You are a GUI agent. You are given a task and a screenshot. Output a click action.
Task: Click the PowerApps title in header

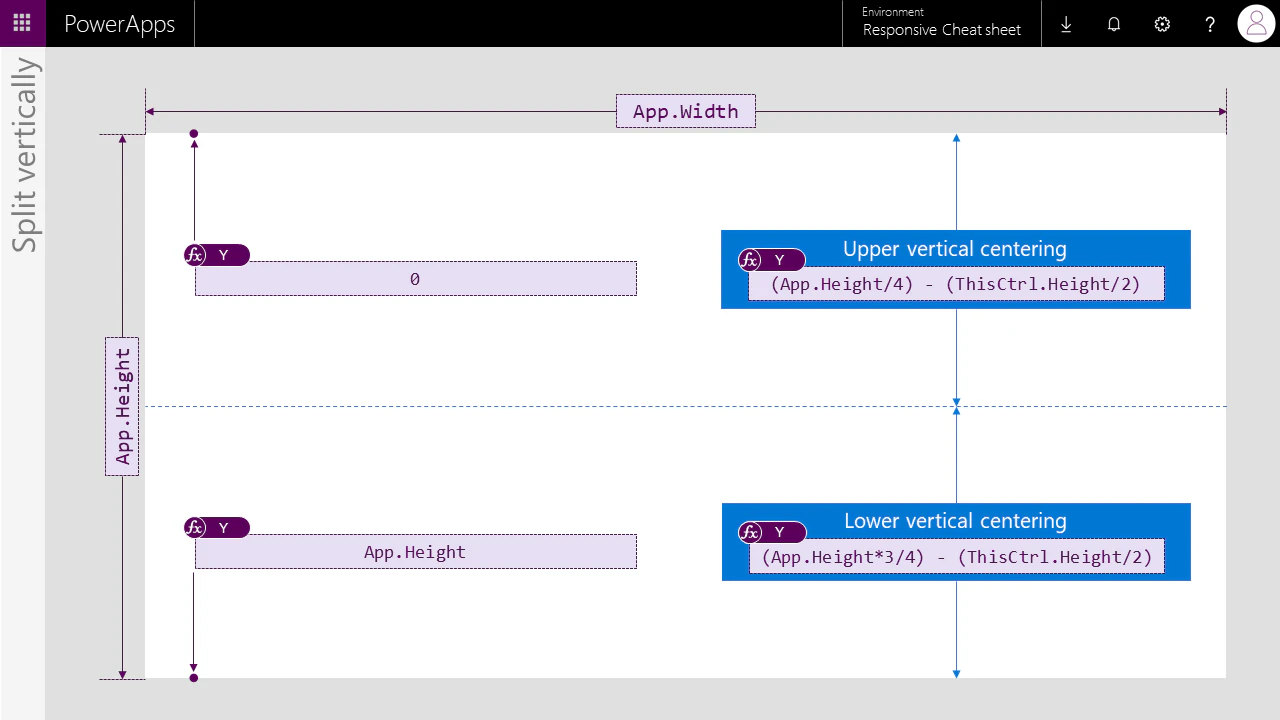[119, 24]
